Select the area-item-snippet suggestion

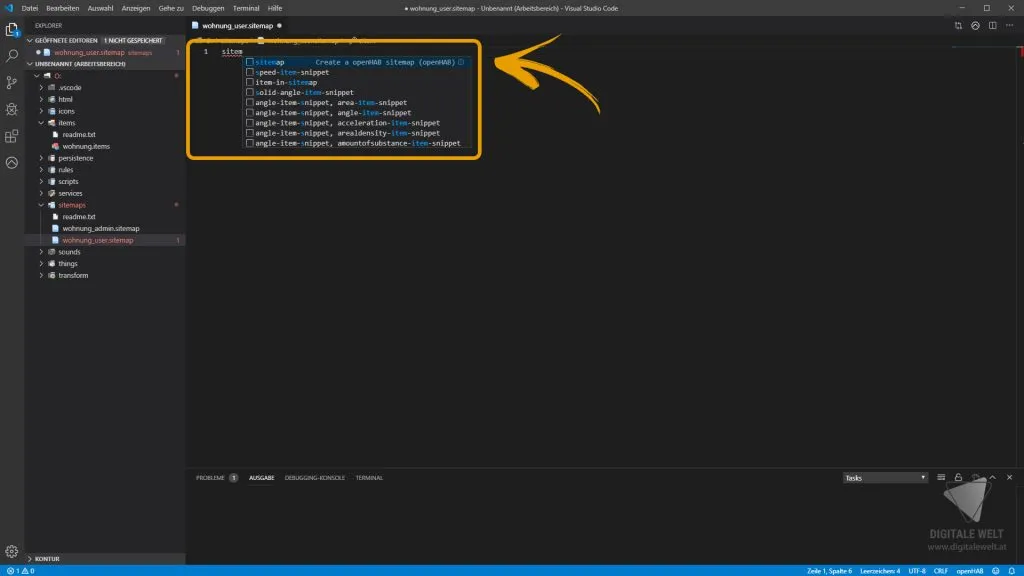[357, 103]
